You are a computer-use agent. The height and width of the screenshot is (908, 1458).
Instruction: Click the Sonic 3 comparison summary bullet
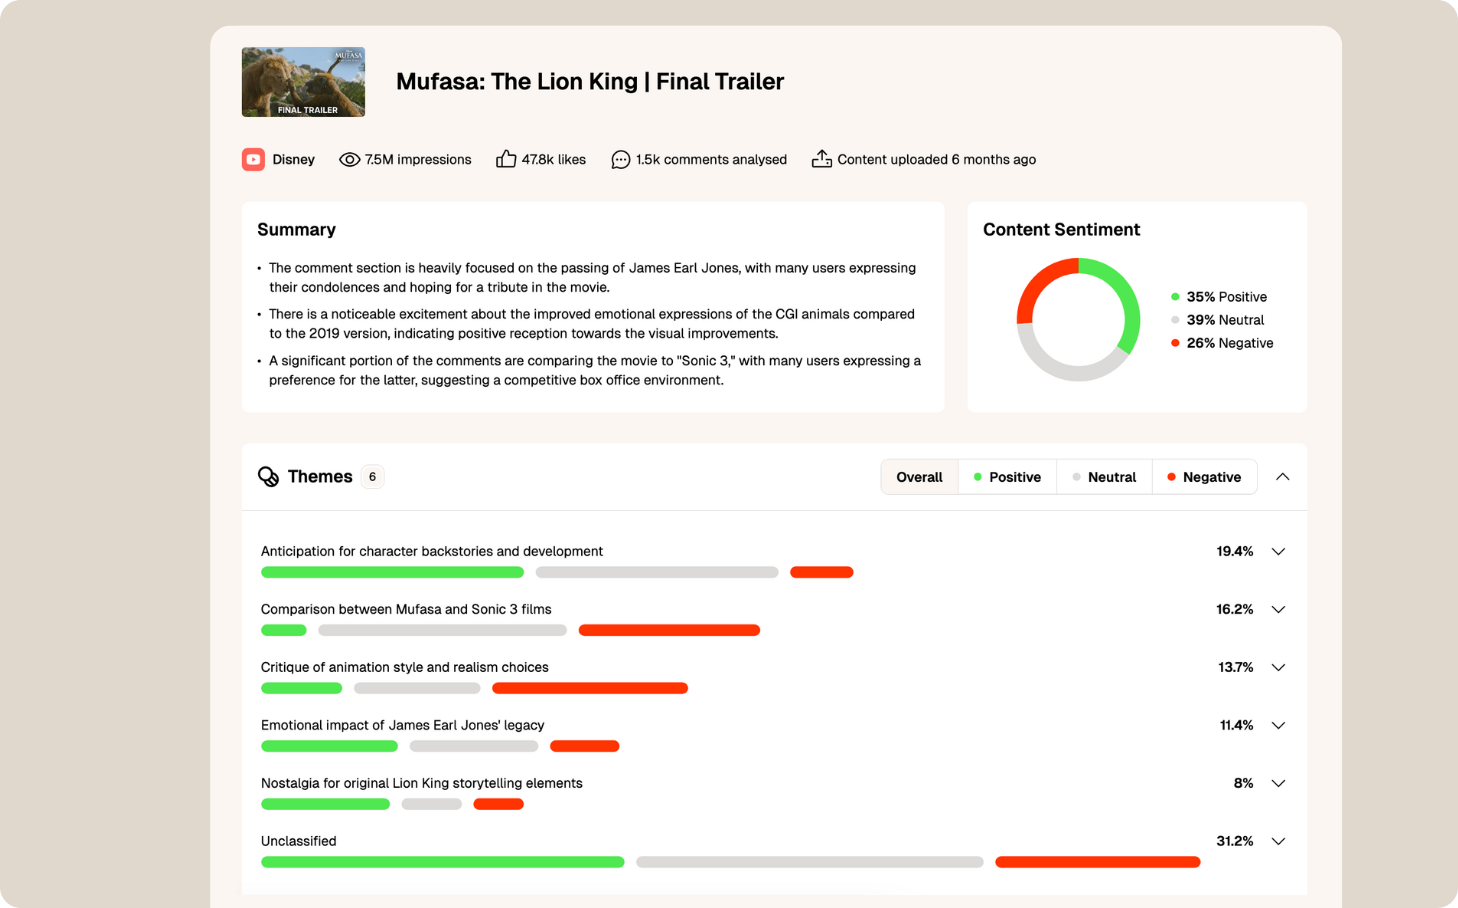[x=595, y=371]
